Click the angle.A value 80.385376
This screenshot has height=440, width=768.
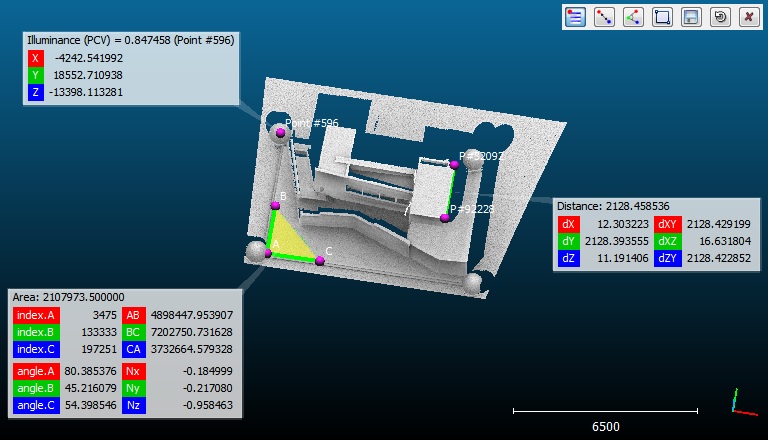coord(90,371)
